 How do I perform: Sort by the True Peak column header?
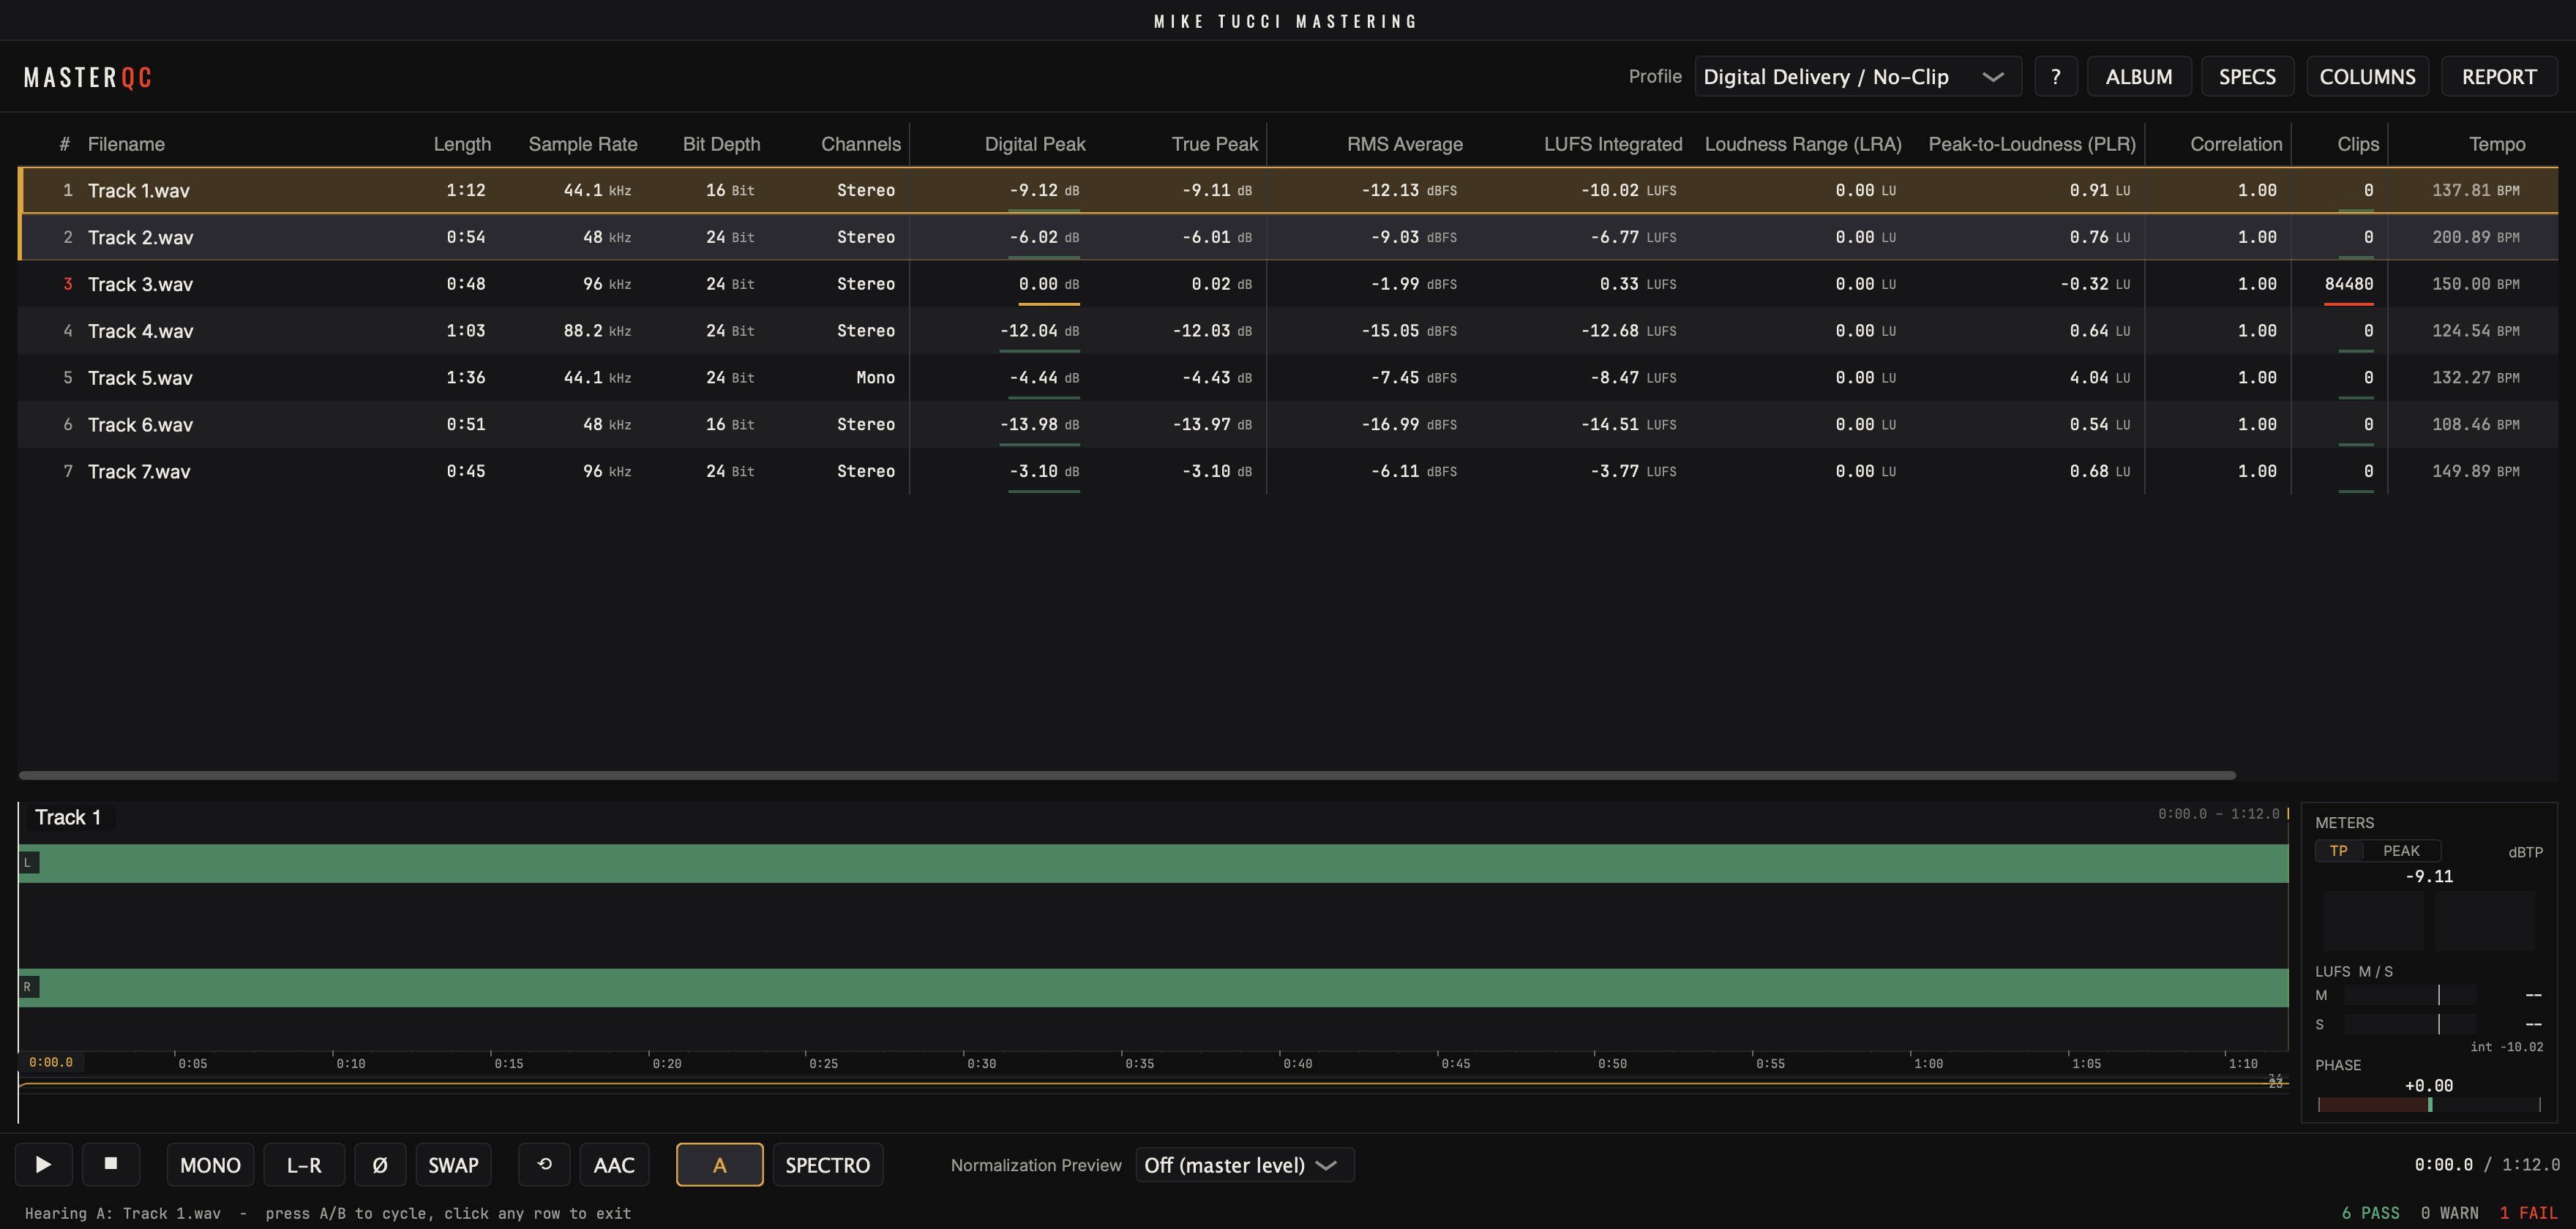point(1215,144)
